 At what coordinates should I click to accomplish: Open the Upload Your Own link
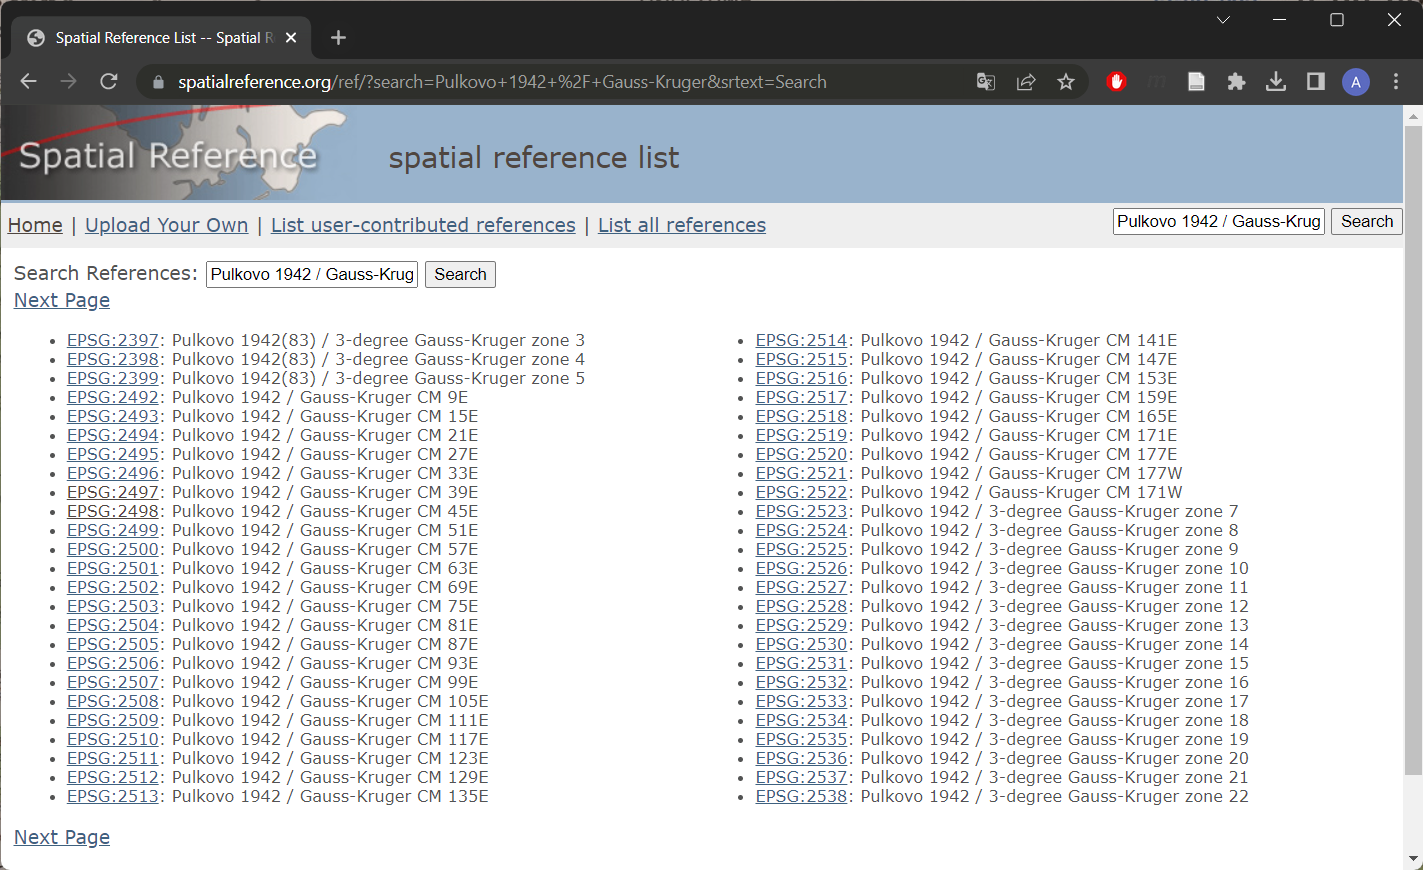click(x=167, y=225)
